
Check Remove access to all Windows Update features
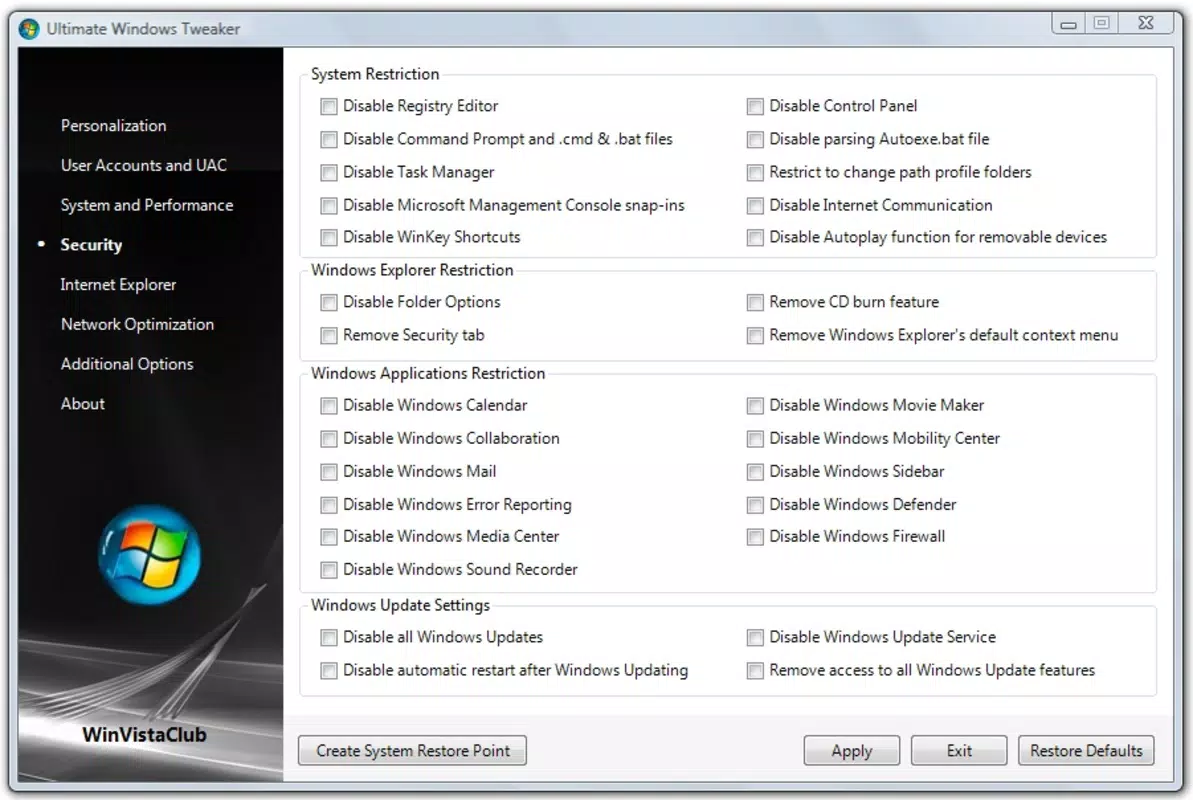[x=755, y=671]
